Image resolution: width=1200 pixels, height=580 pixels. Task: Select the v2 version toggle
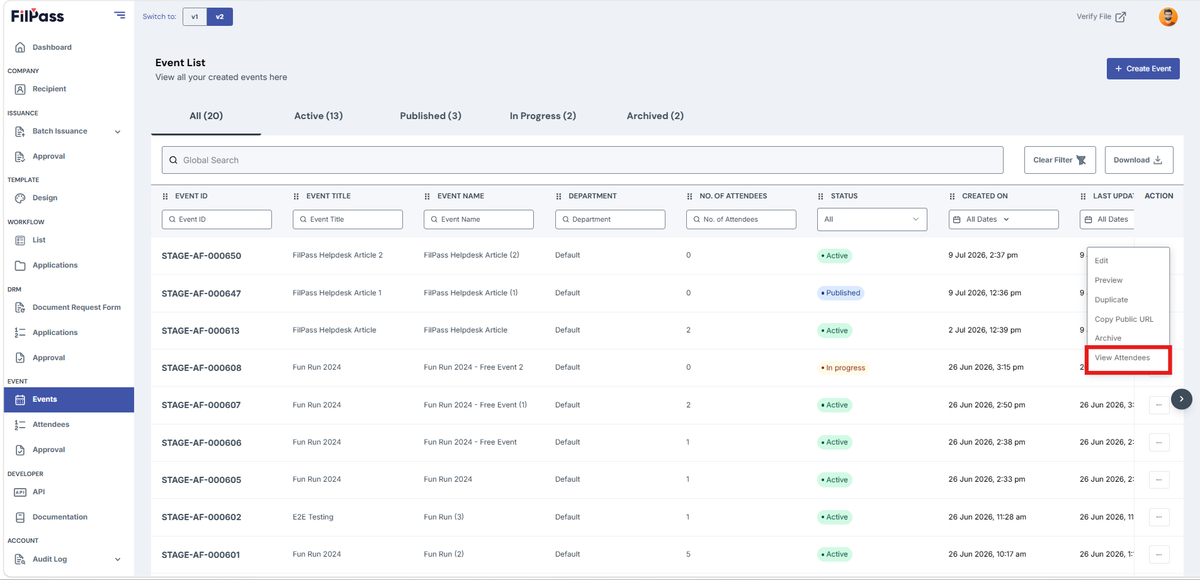tap(220, 17)
